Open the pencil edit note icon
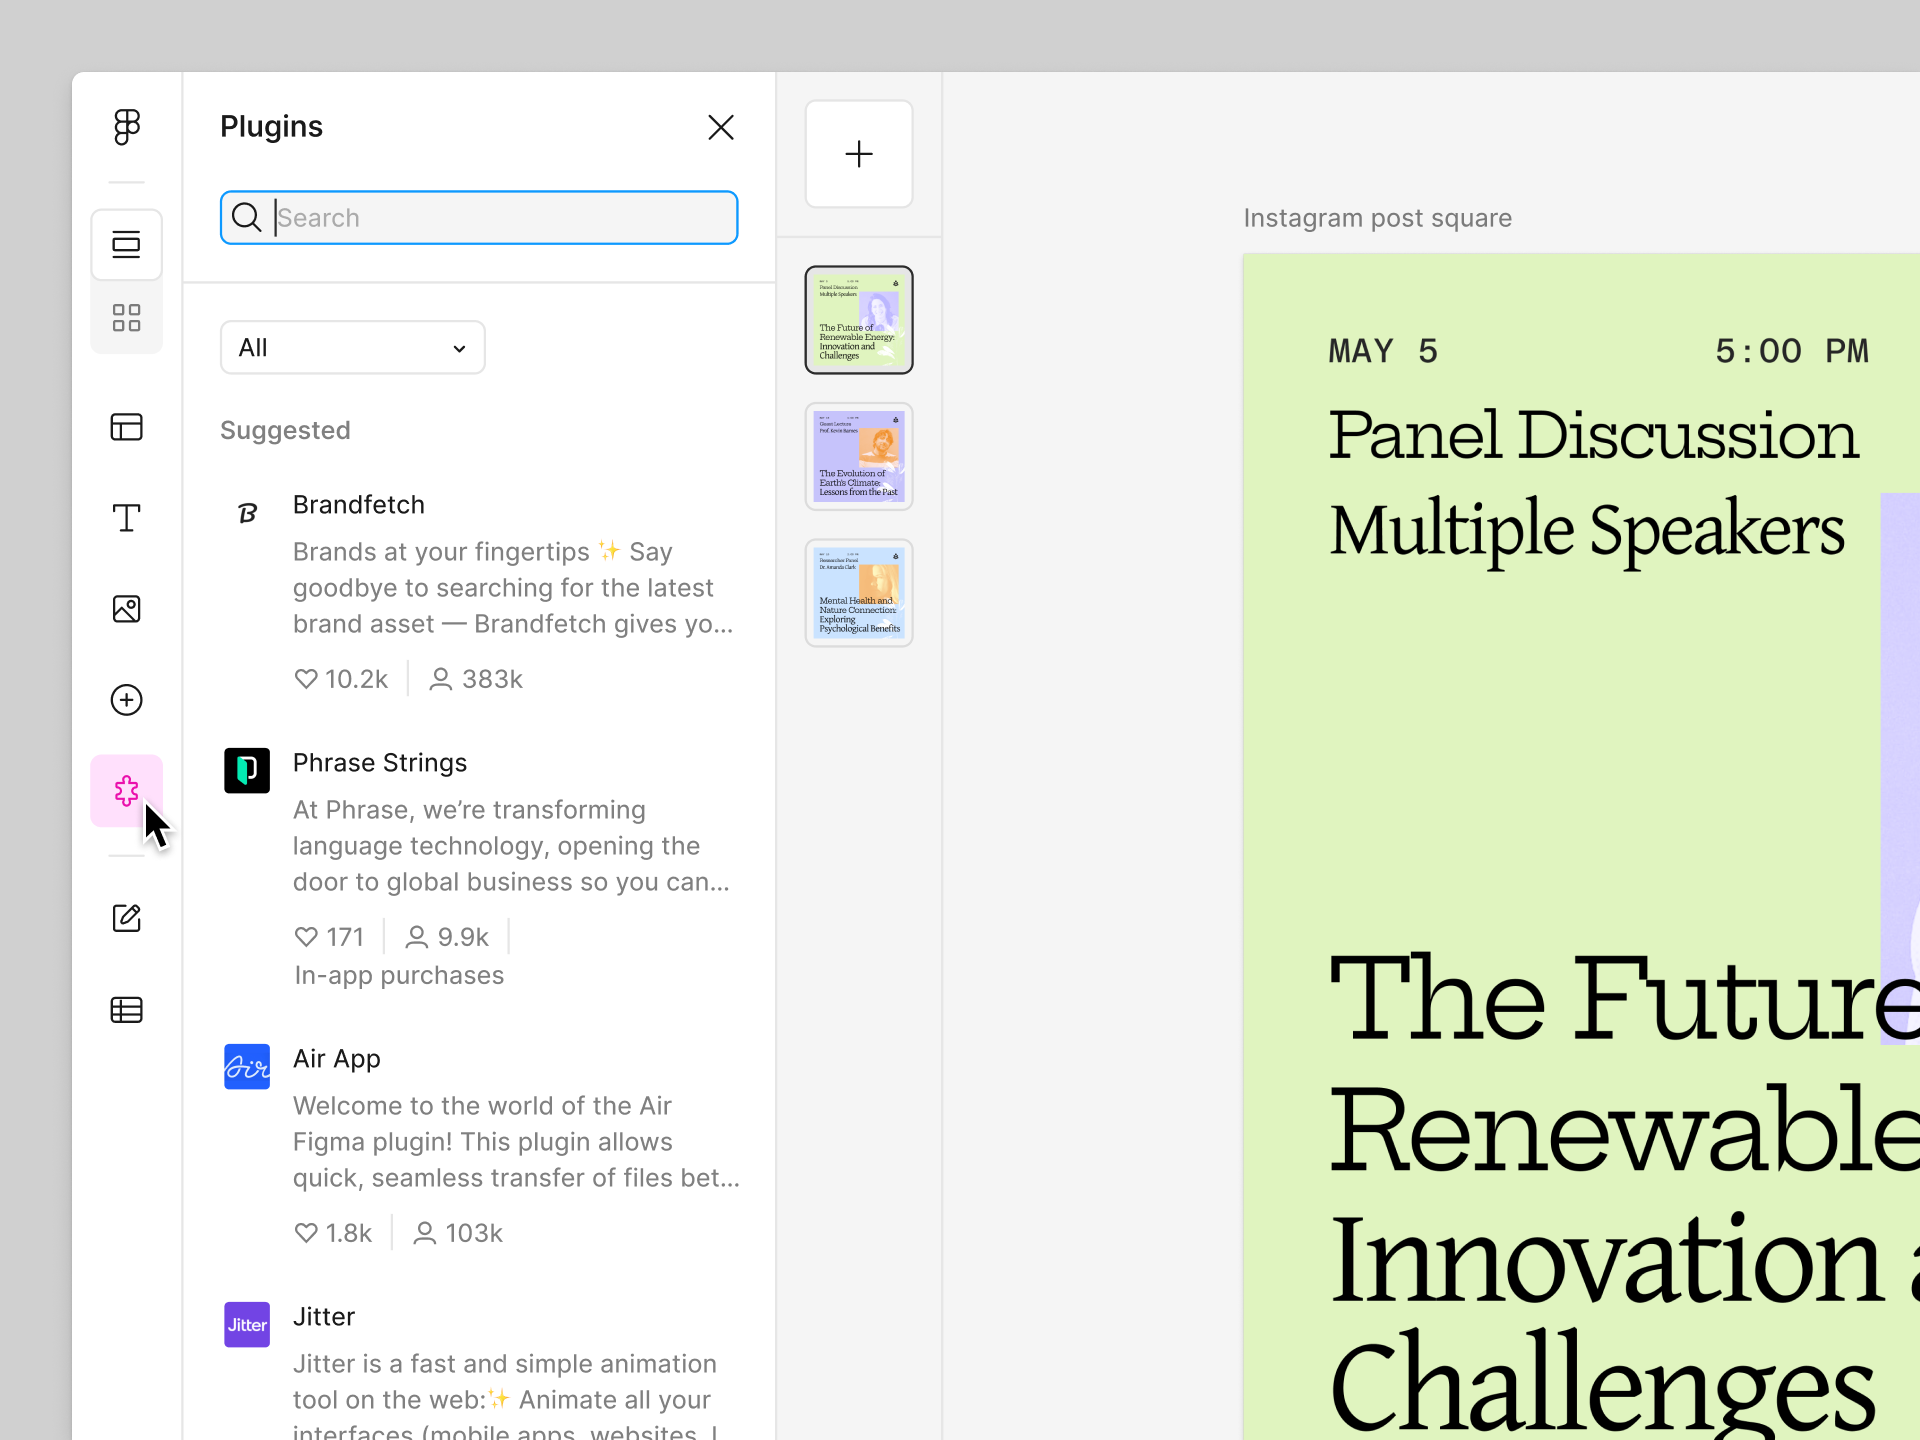Viewport: 1920px width, 1440px height. [127, 918]
